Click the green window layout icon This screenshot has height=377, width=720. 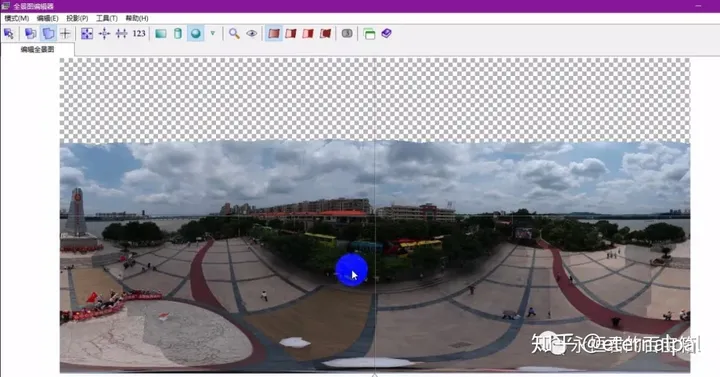tap(369, 34)
